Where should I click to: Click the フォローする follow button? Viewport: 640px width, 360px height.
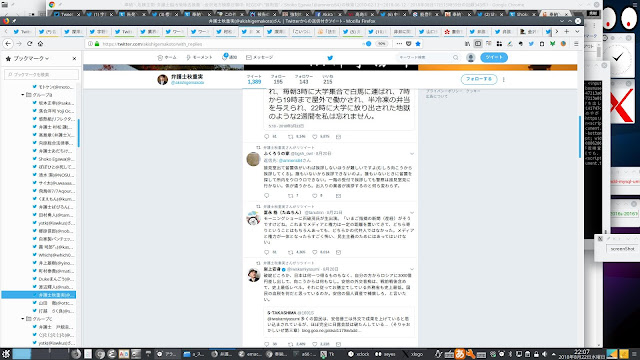click(x=479, y=79)
